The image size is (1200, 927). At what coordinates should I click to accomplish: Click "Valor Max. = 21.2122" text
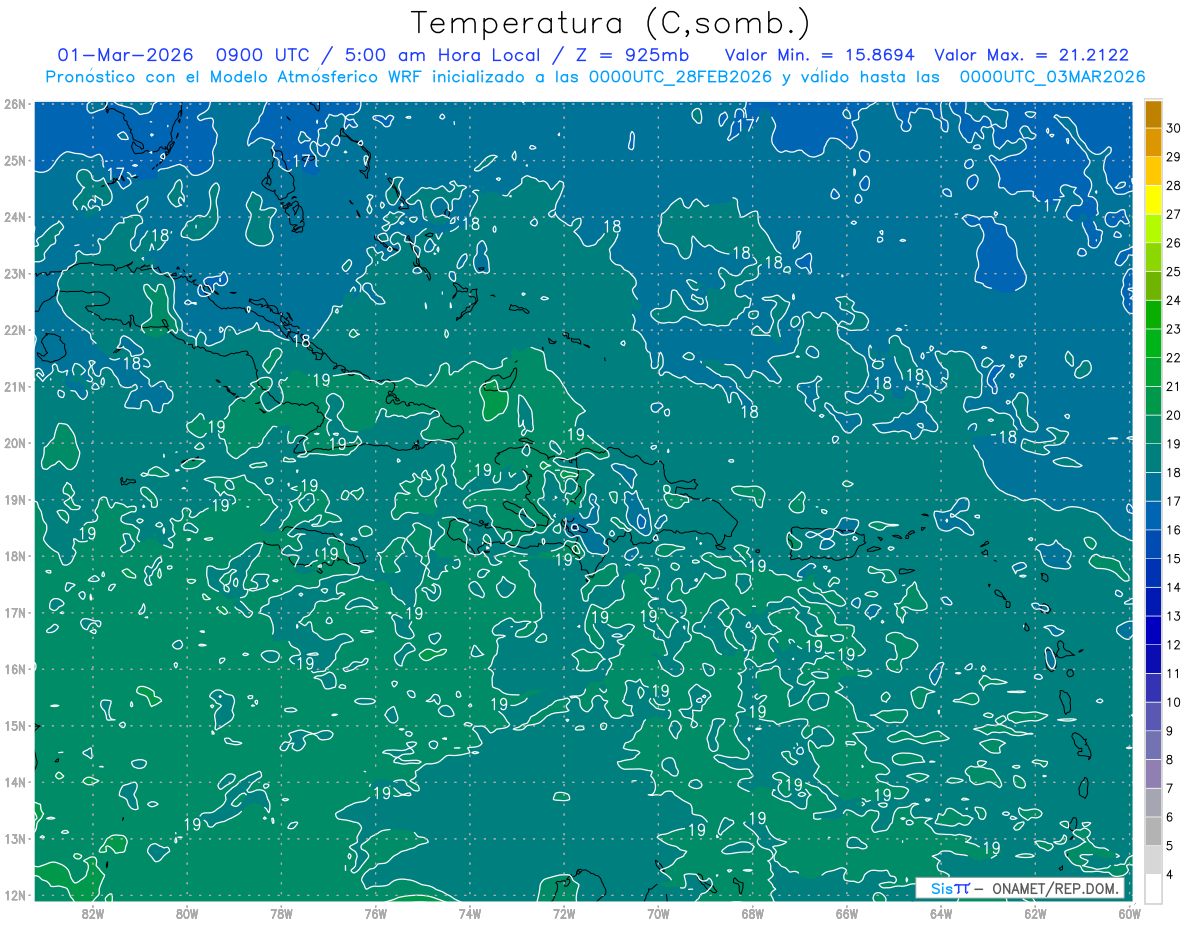point(1032,55)
